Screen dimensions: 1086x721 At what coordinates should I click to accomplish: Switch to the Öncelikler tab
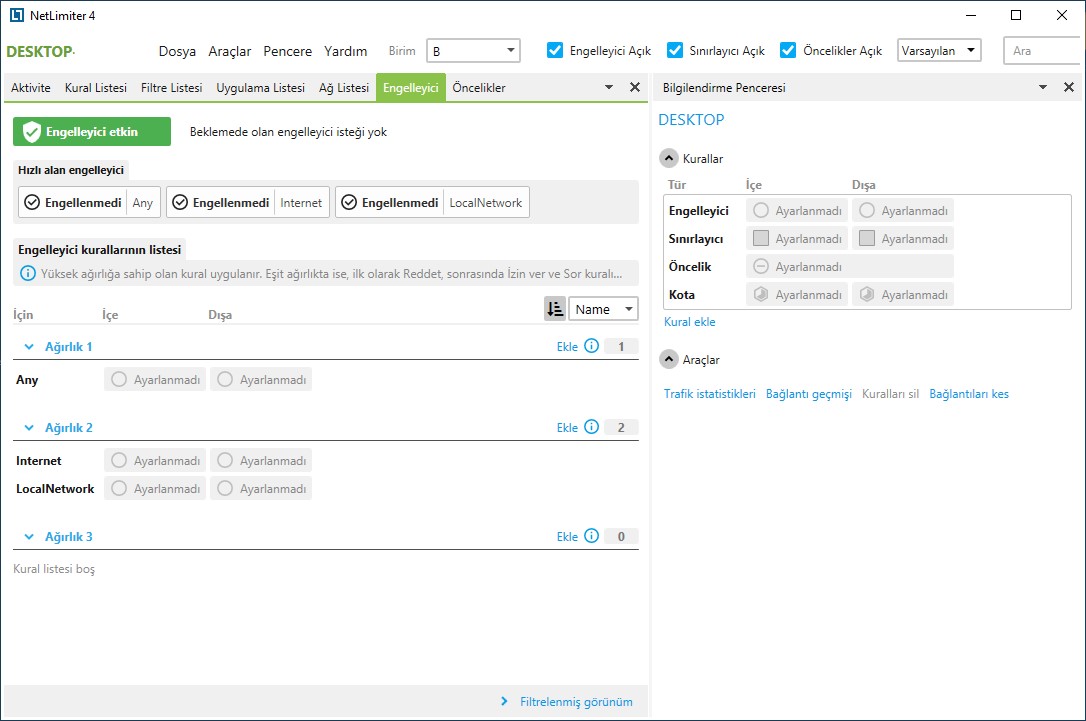pos(479,88)
